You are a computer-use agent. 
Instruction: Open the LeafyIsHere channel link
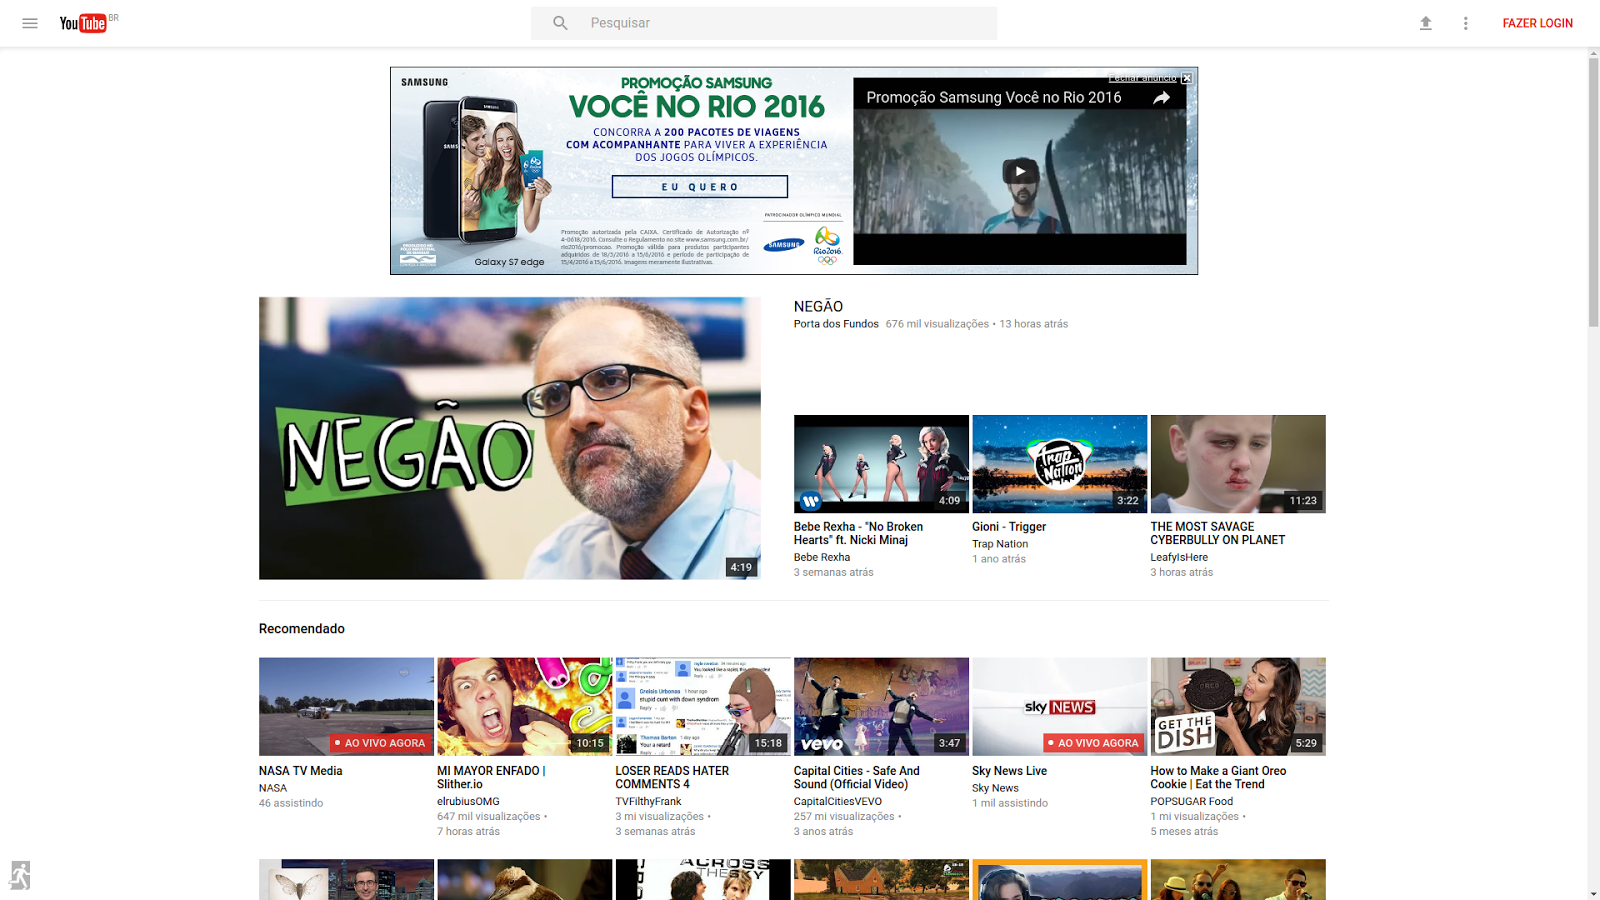(x=1179, y=558)
